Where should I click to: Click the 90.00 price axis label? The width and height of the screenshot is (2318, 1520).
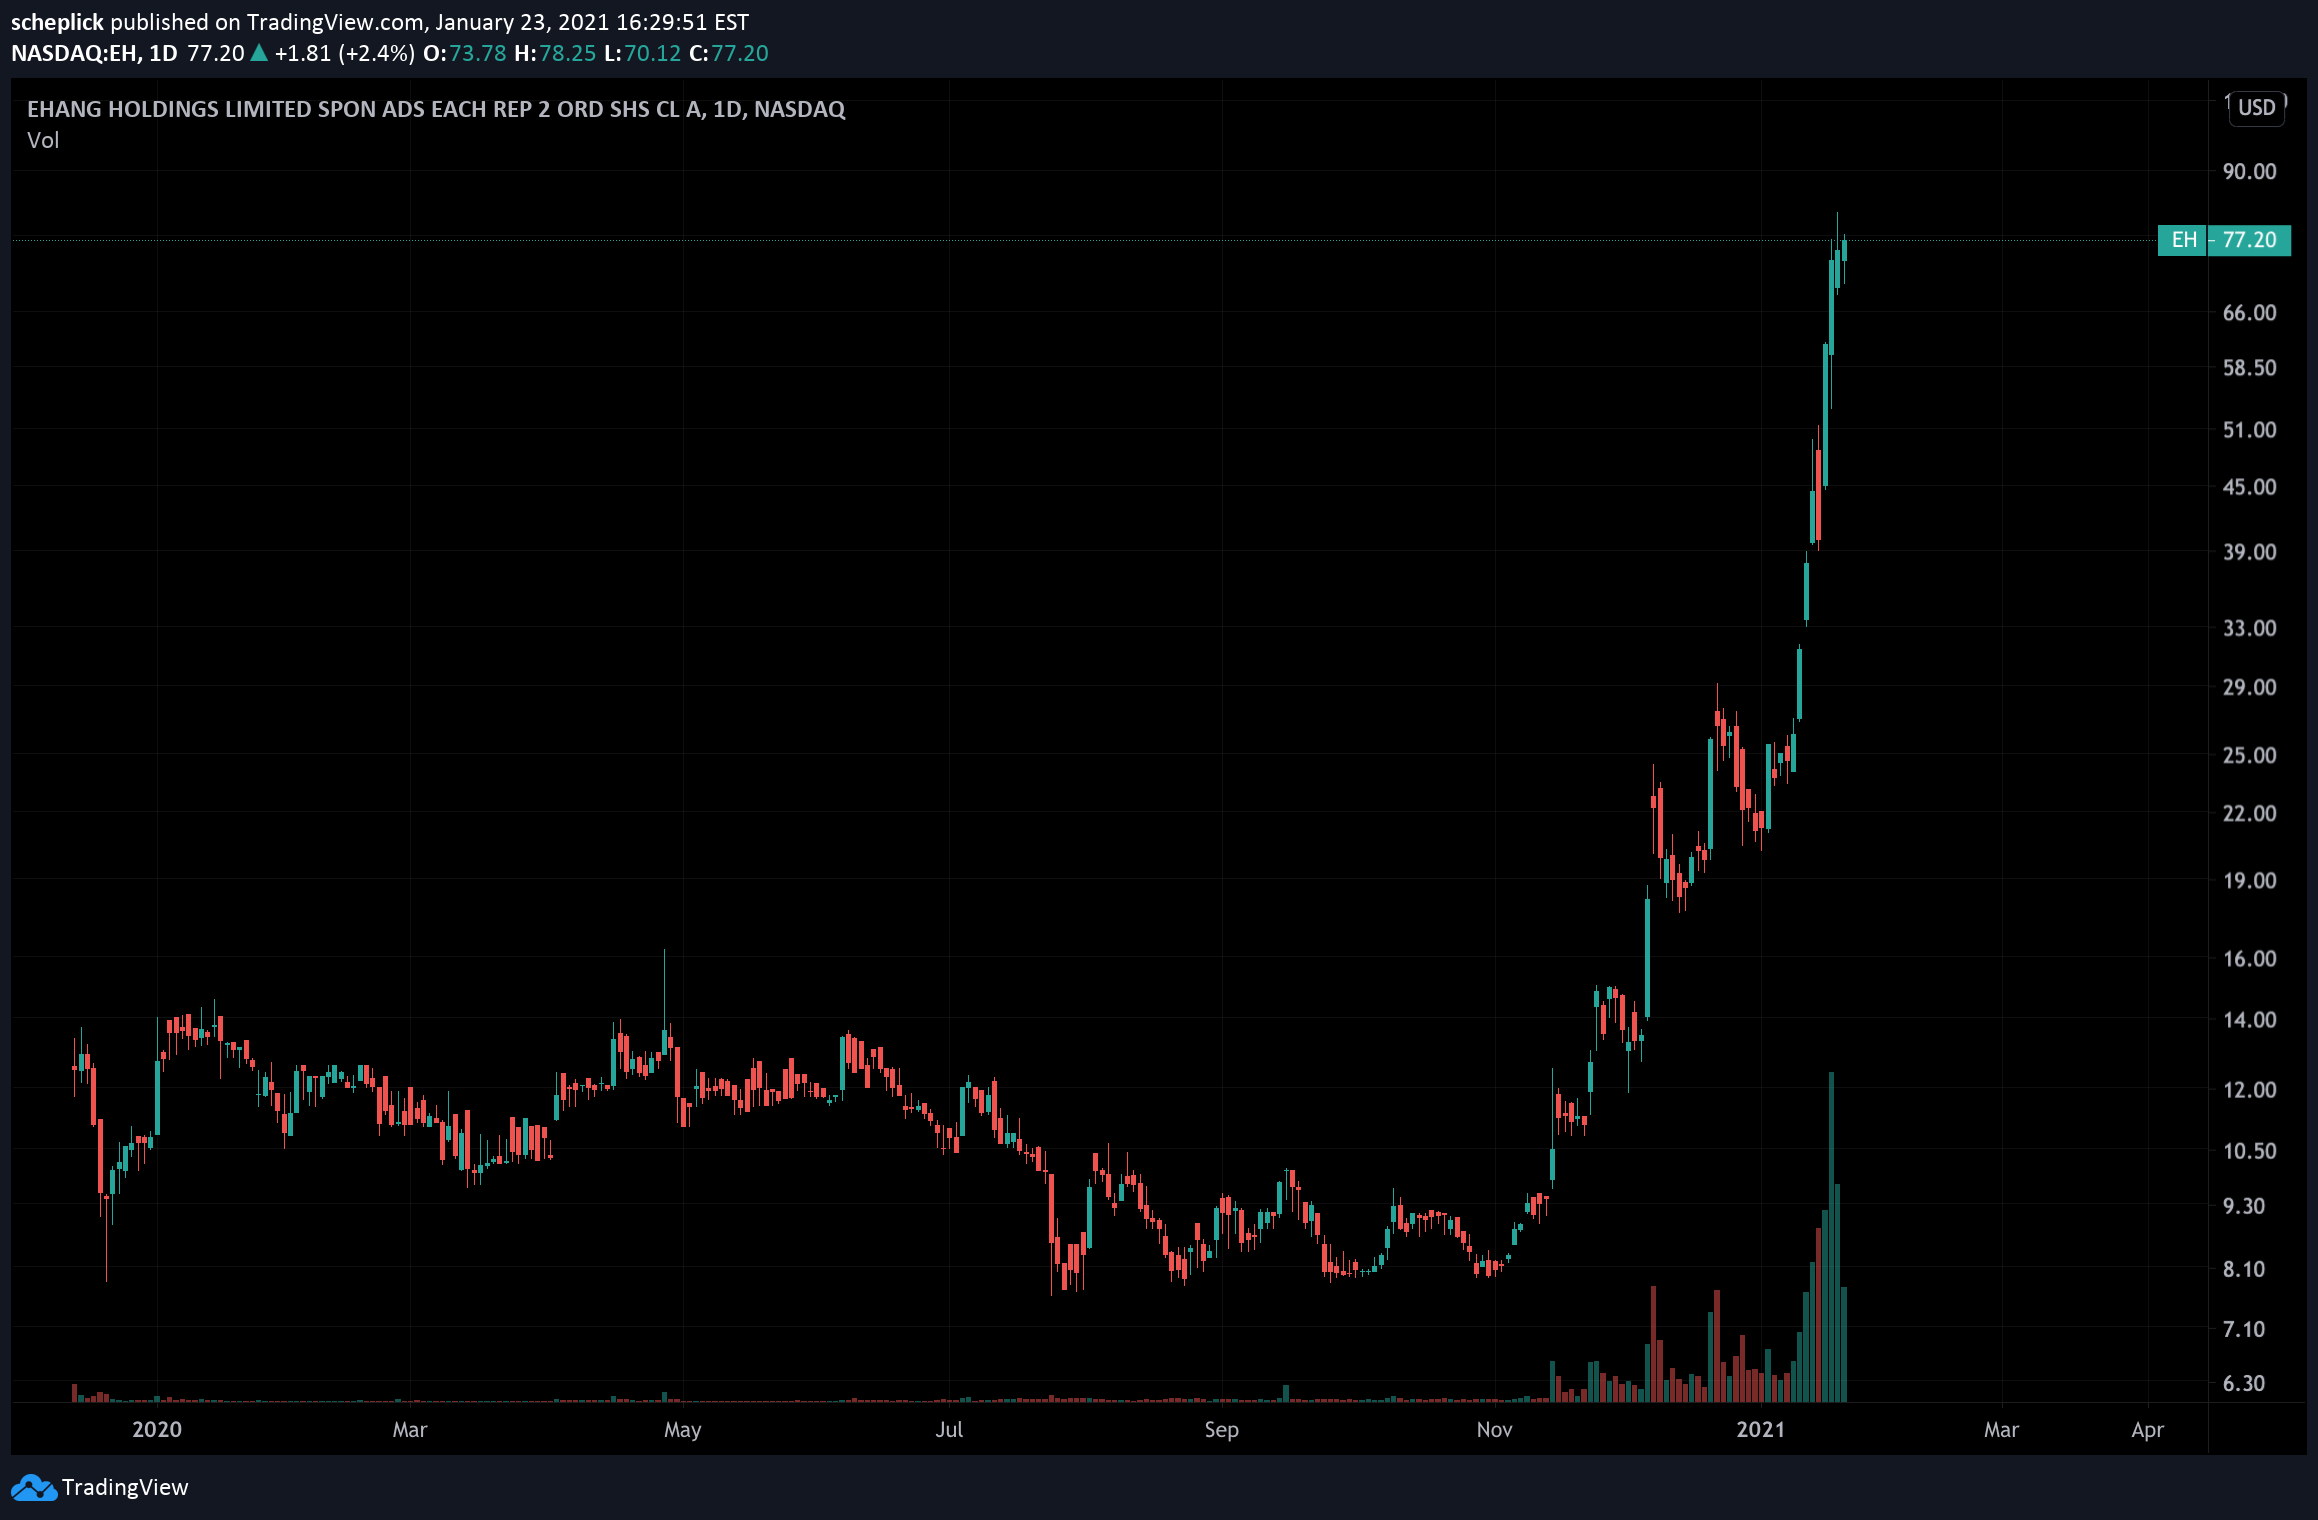[x=2249, y=172]
